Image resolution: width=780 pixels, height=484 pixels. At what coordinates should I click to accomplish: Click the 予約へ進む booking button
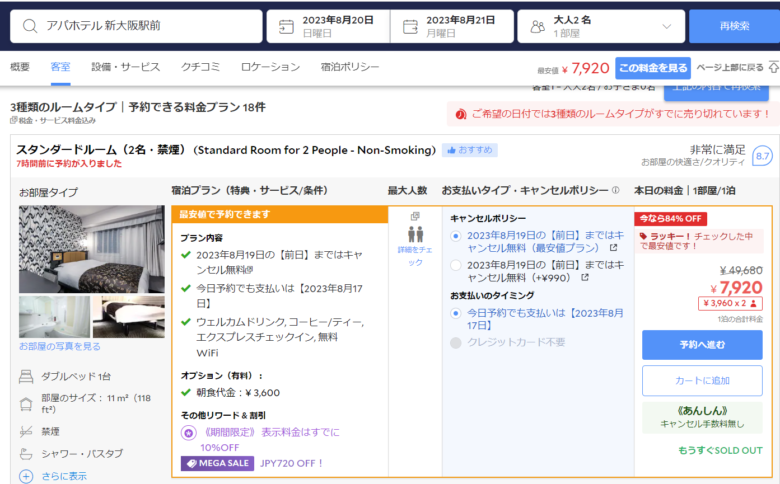click(x=702, y=344)
